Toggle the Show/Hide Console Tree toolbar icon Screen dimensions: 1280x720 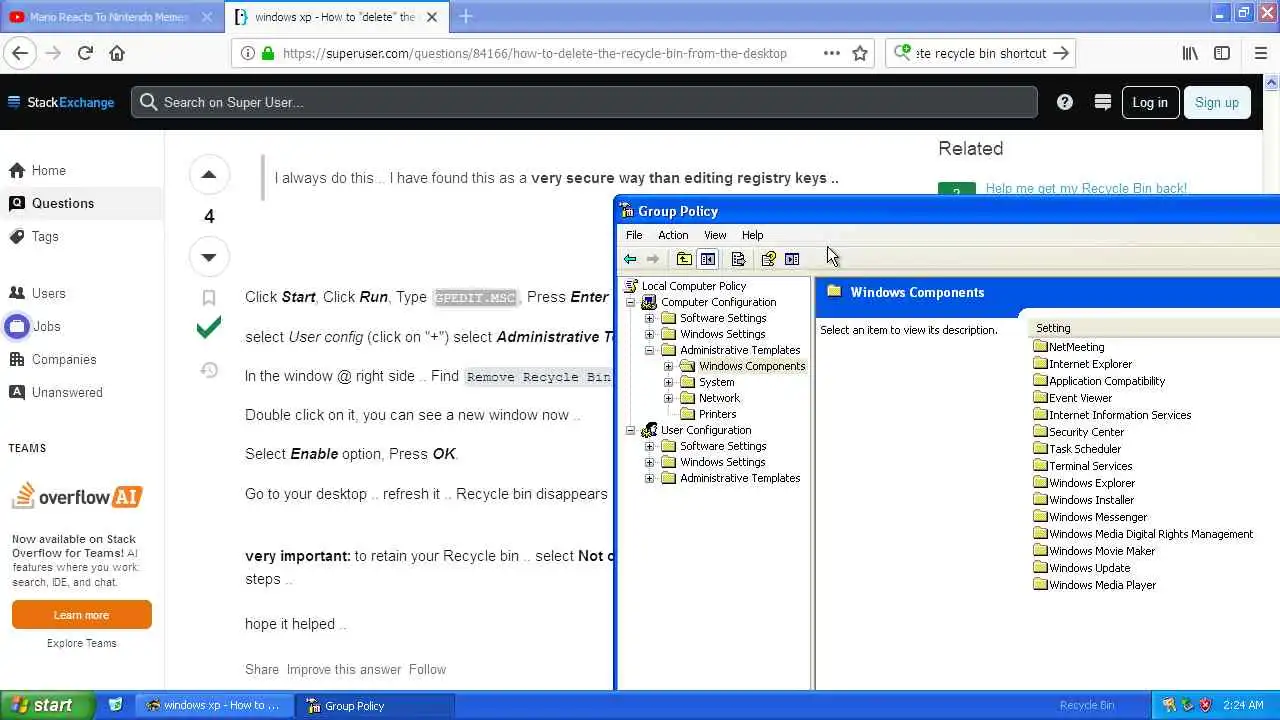708,259
